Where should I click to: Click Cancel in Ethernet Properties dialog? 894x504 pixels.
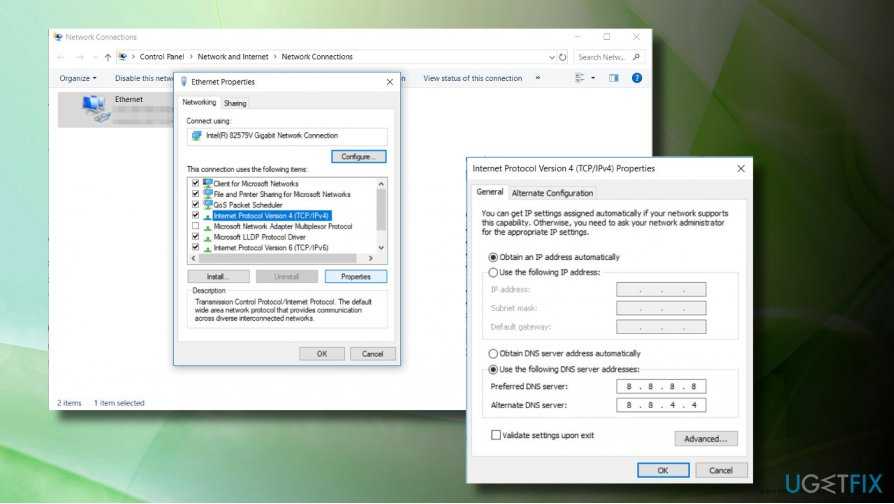pyautogui.click(x=372, y=354)
